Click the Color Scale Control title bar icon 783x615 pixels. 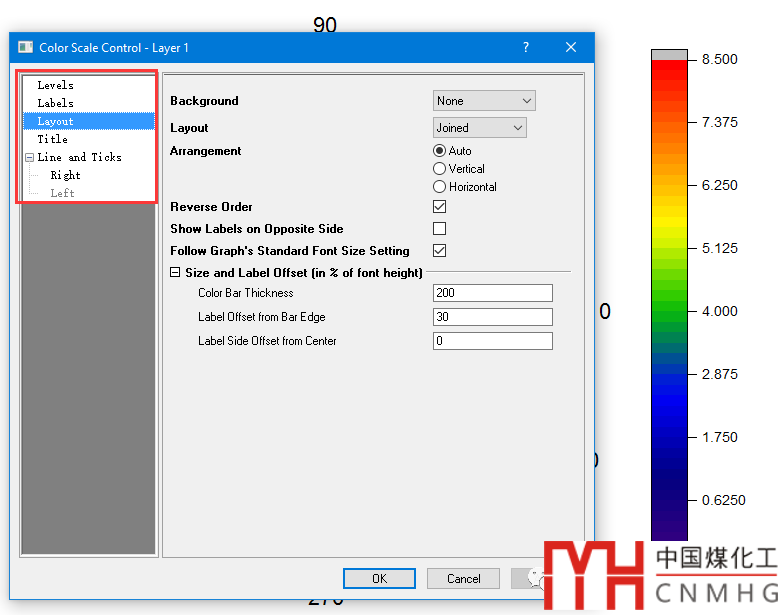click(x=25, y=47)
